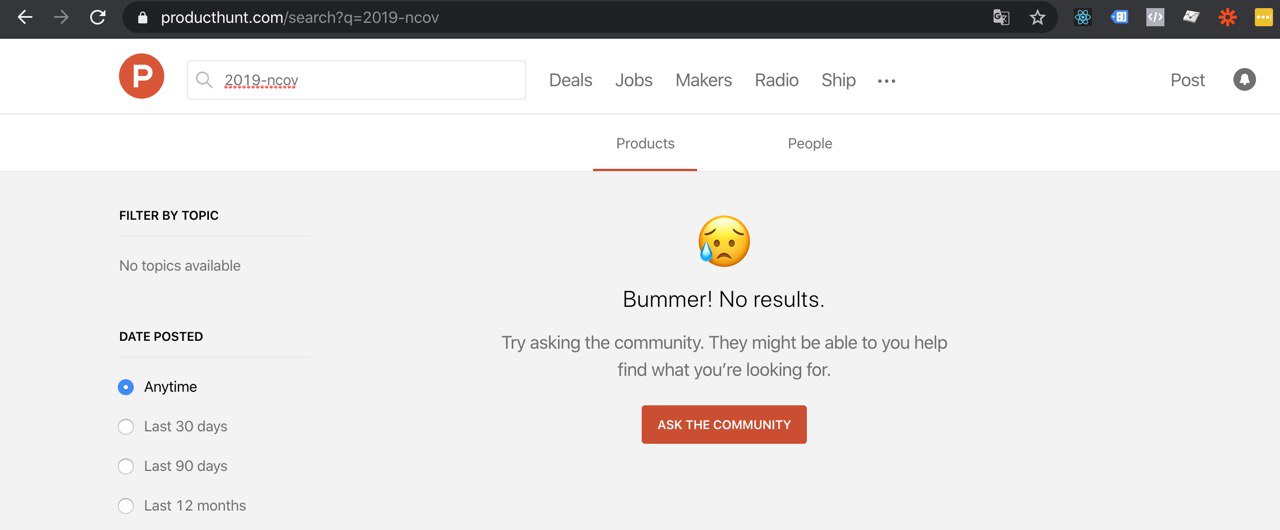
Task: Open the Google Translate icon in the address bar
Action: pyautogui.click(x=1001, y=17)
